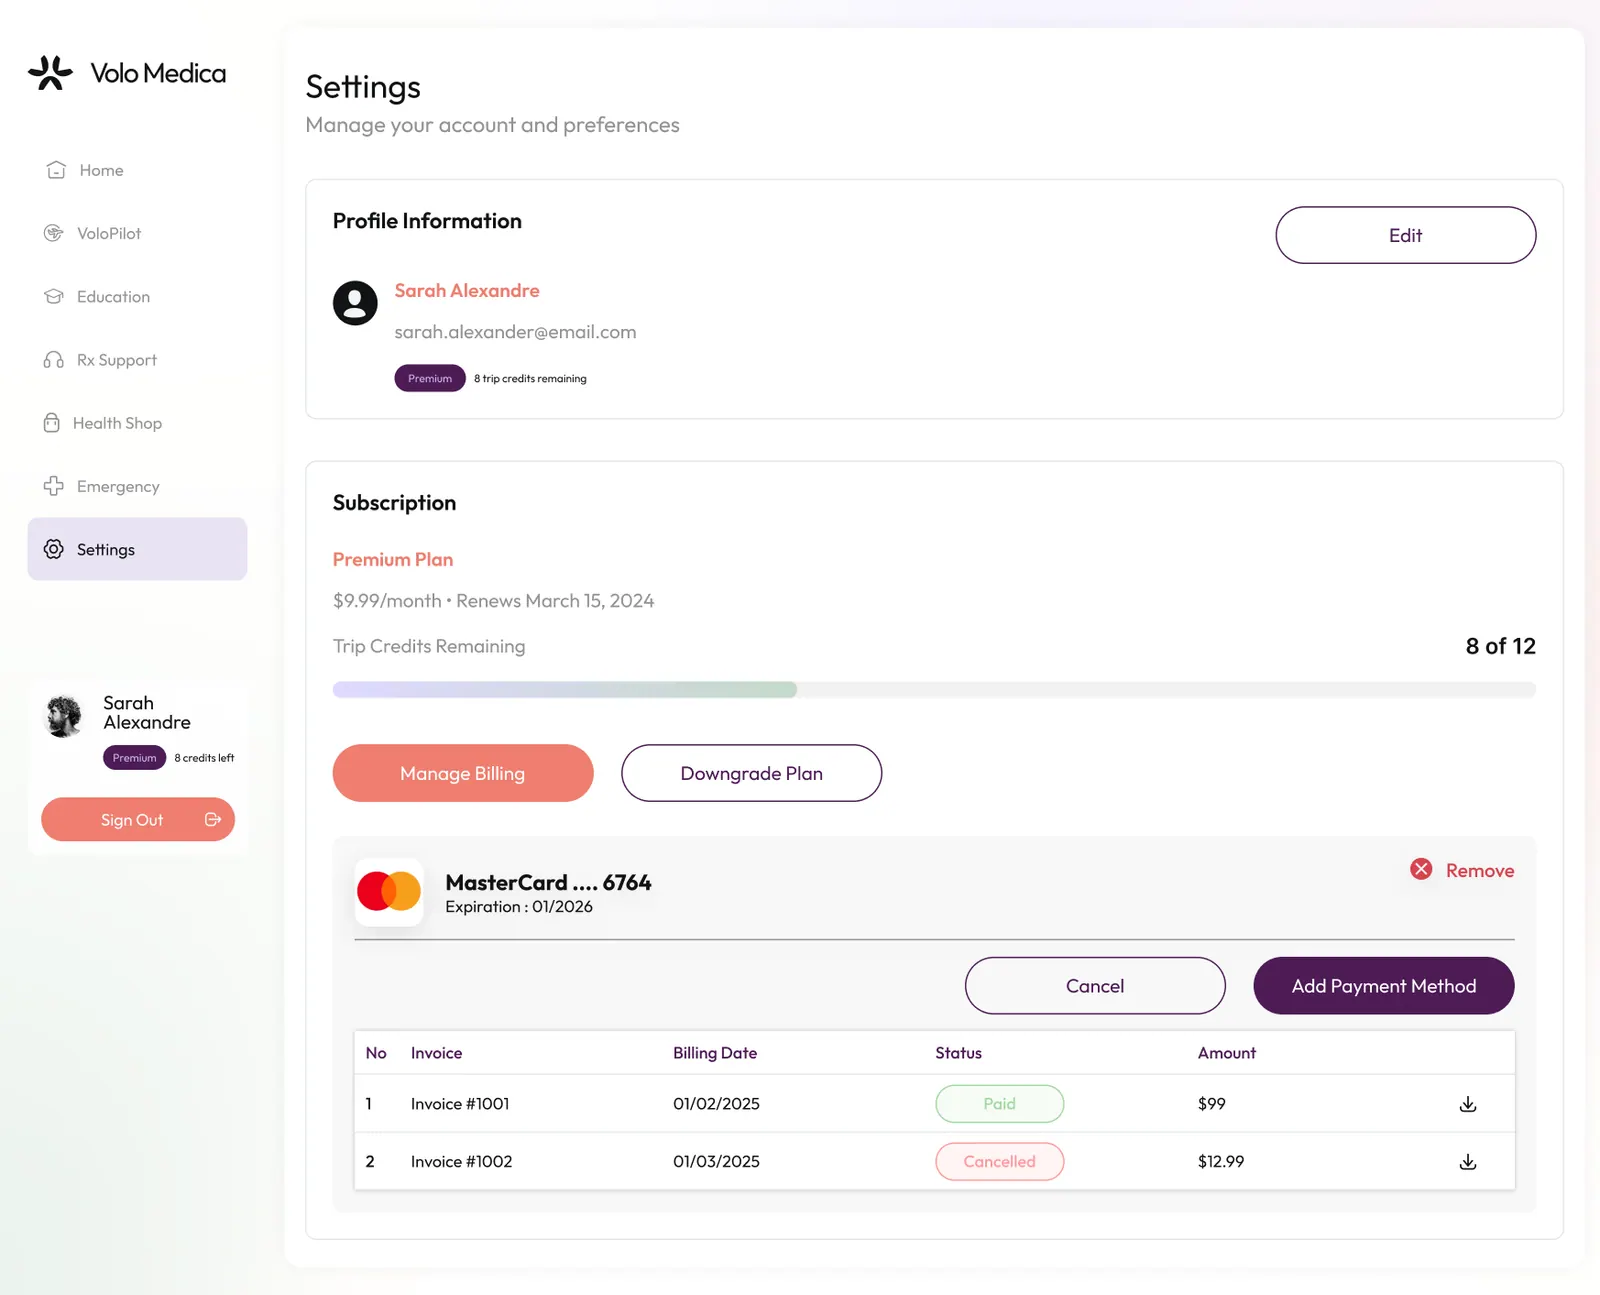Download Invoice #1001 using the download icon
1600x1295 pixels.
point(1468,1104)
